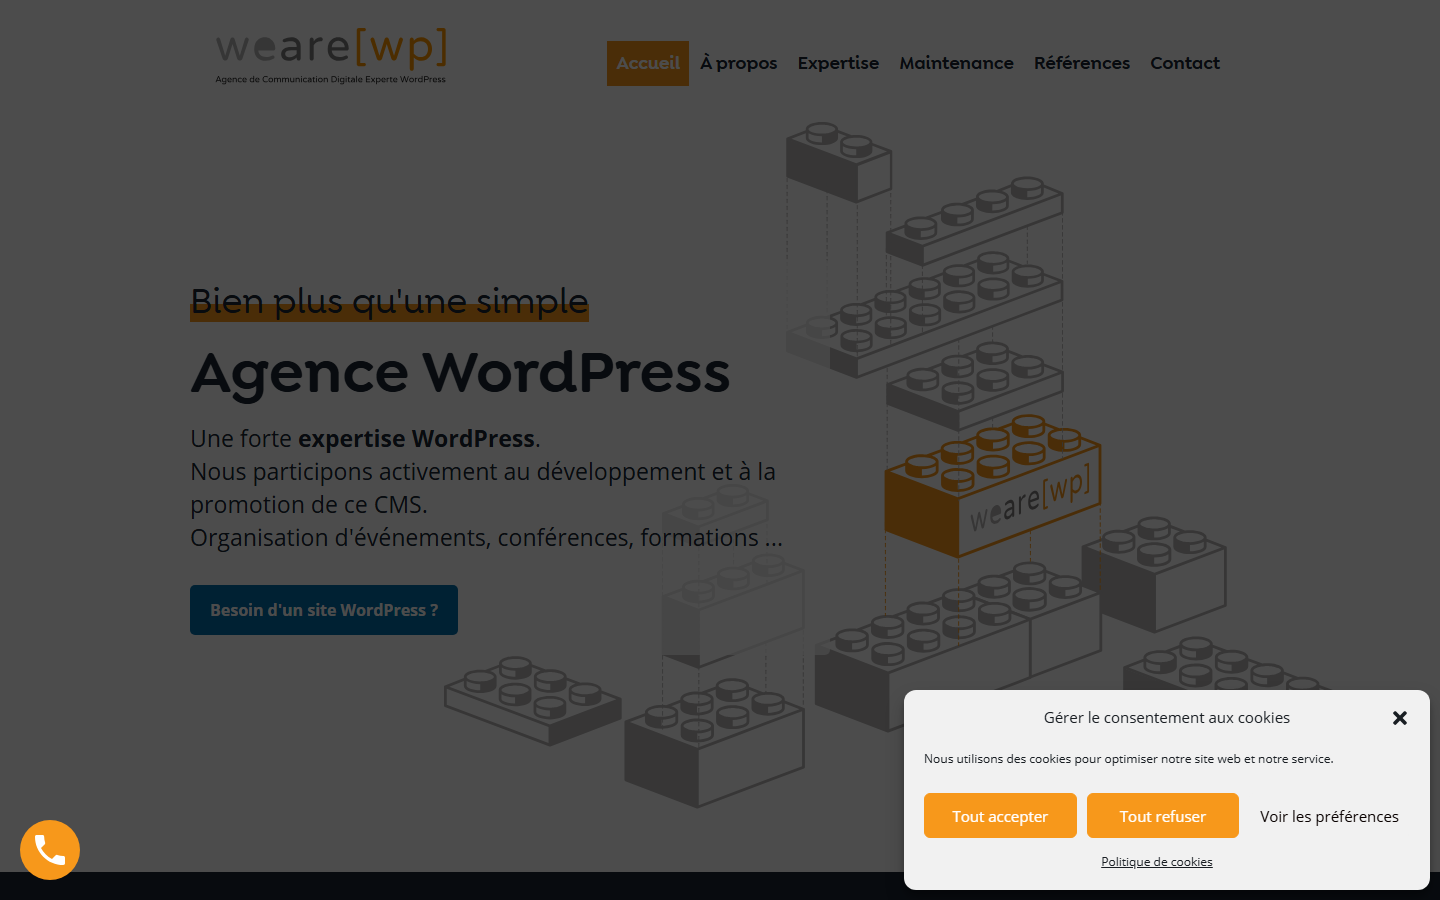Open the Contact menu item
Image resolution: width=1440 pixels, height=900 pixels.
(1185, 63)
